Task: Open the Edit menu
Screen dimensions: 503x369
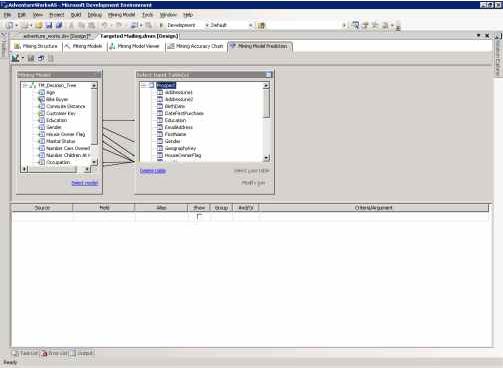Action: click(22, 15)
